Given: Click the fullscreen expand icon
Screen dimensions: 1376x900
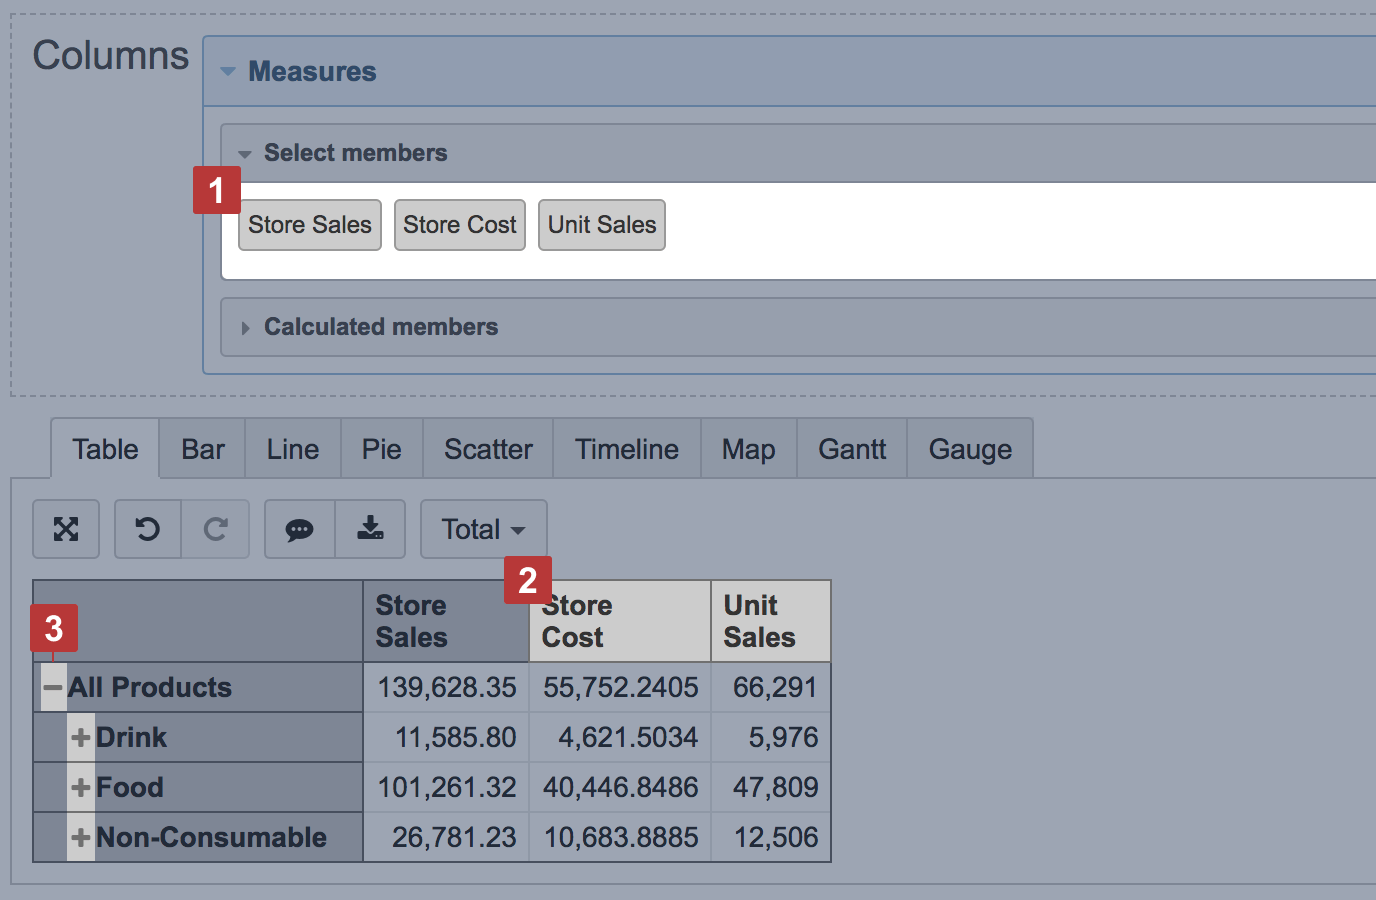Looking at the screenshot, I should point(66,529).
